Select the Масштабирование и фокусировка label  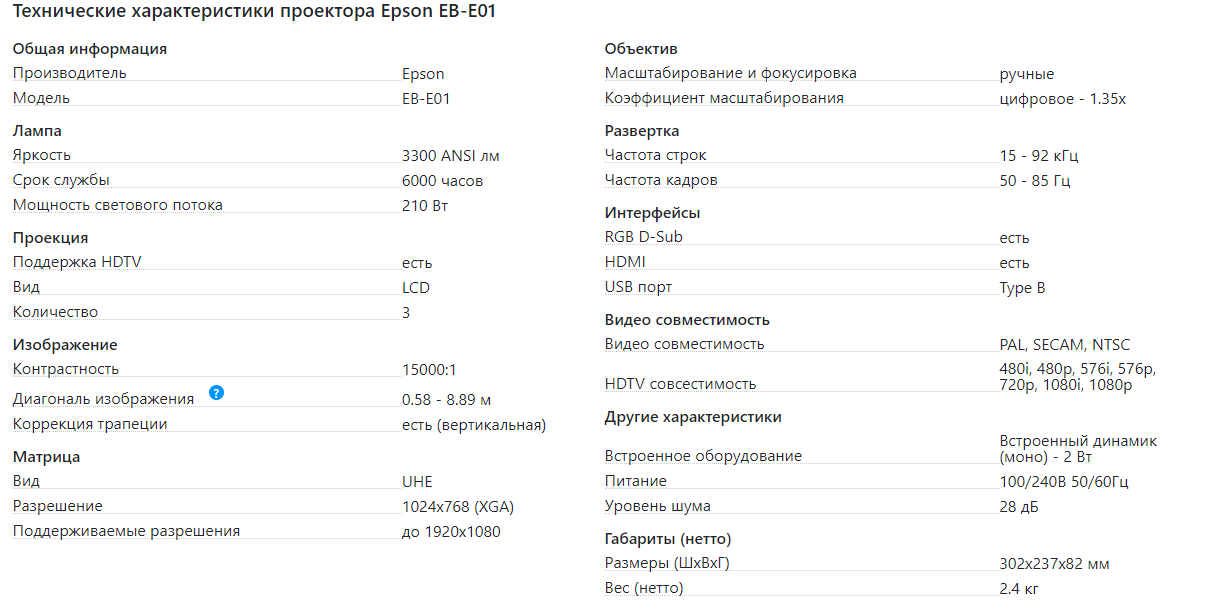[x=731, y=73]
